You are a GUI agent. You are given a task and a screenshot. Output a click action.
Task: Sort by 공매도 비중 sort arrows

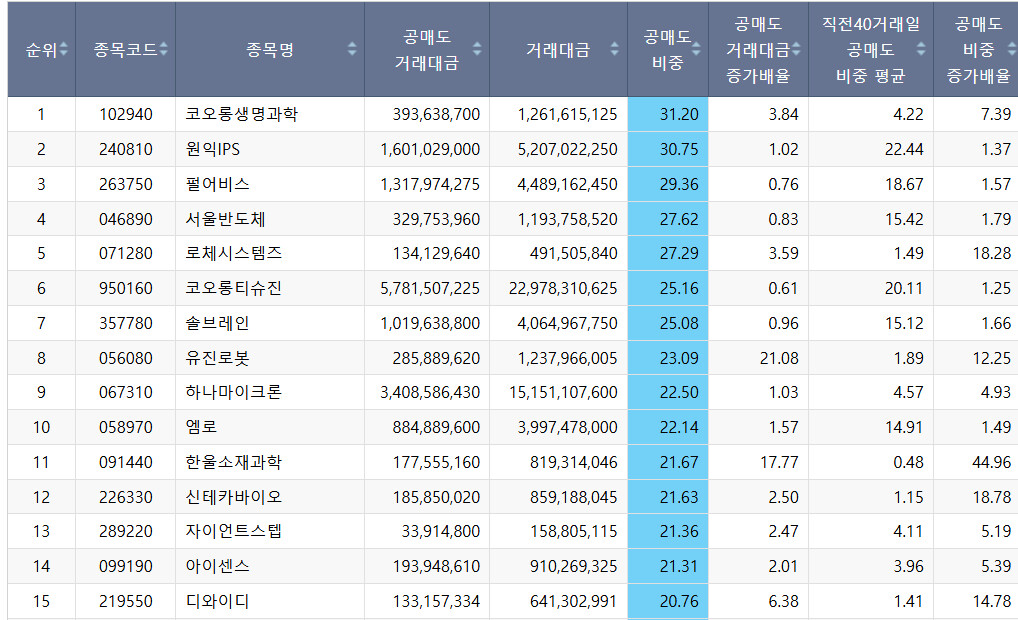click(x=696, y=49)
